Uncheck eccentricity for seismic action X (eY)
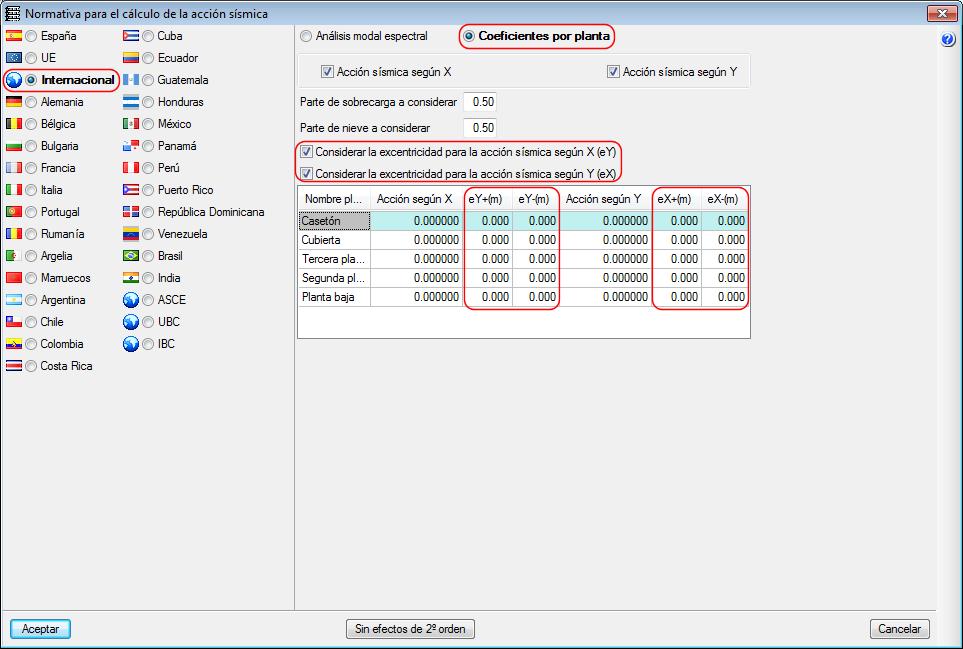The image size is (963, 649). [306, 152]
